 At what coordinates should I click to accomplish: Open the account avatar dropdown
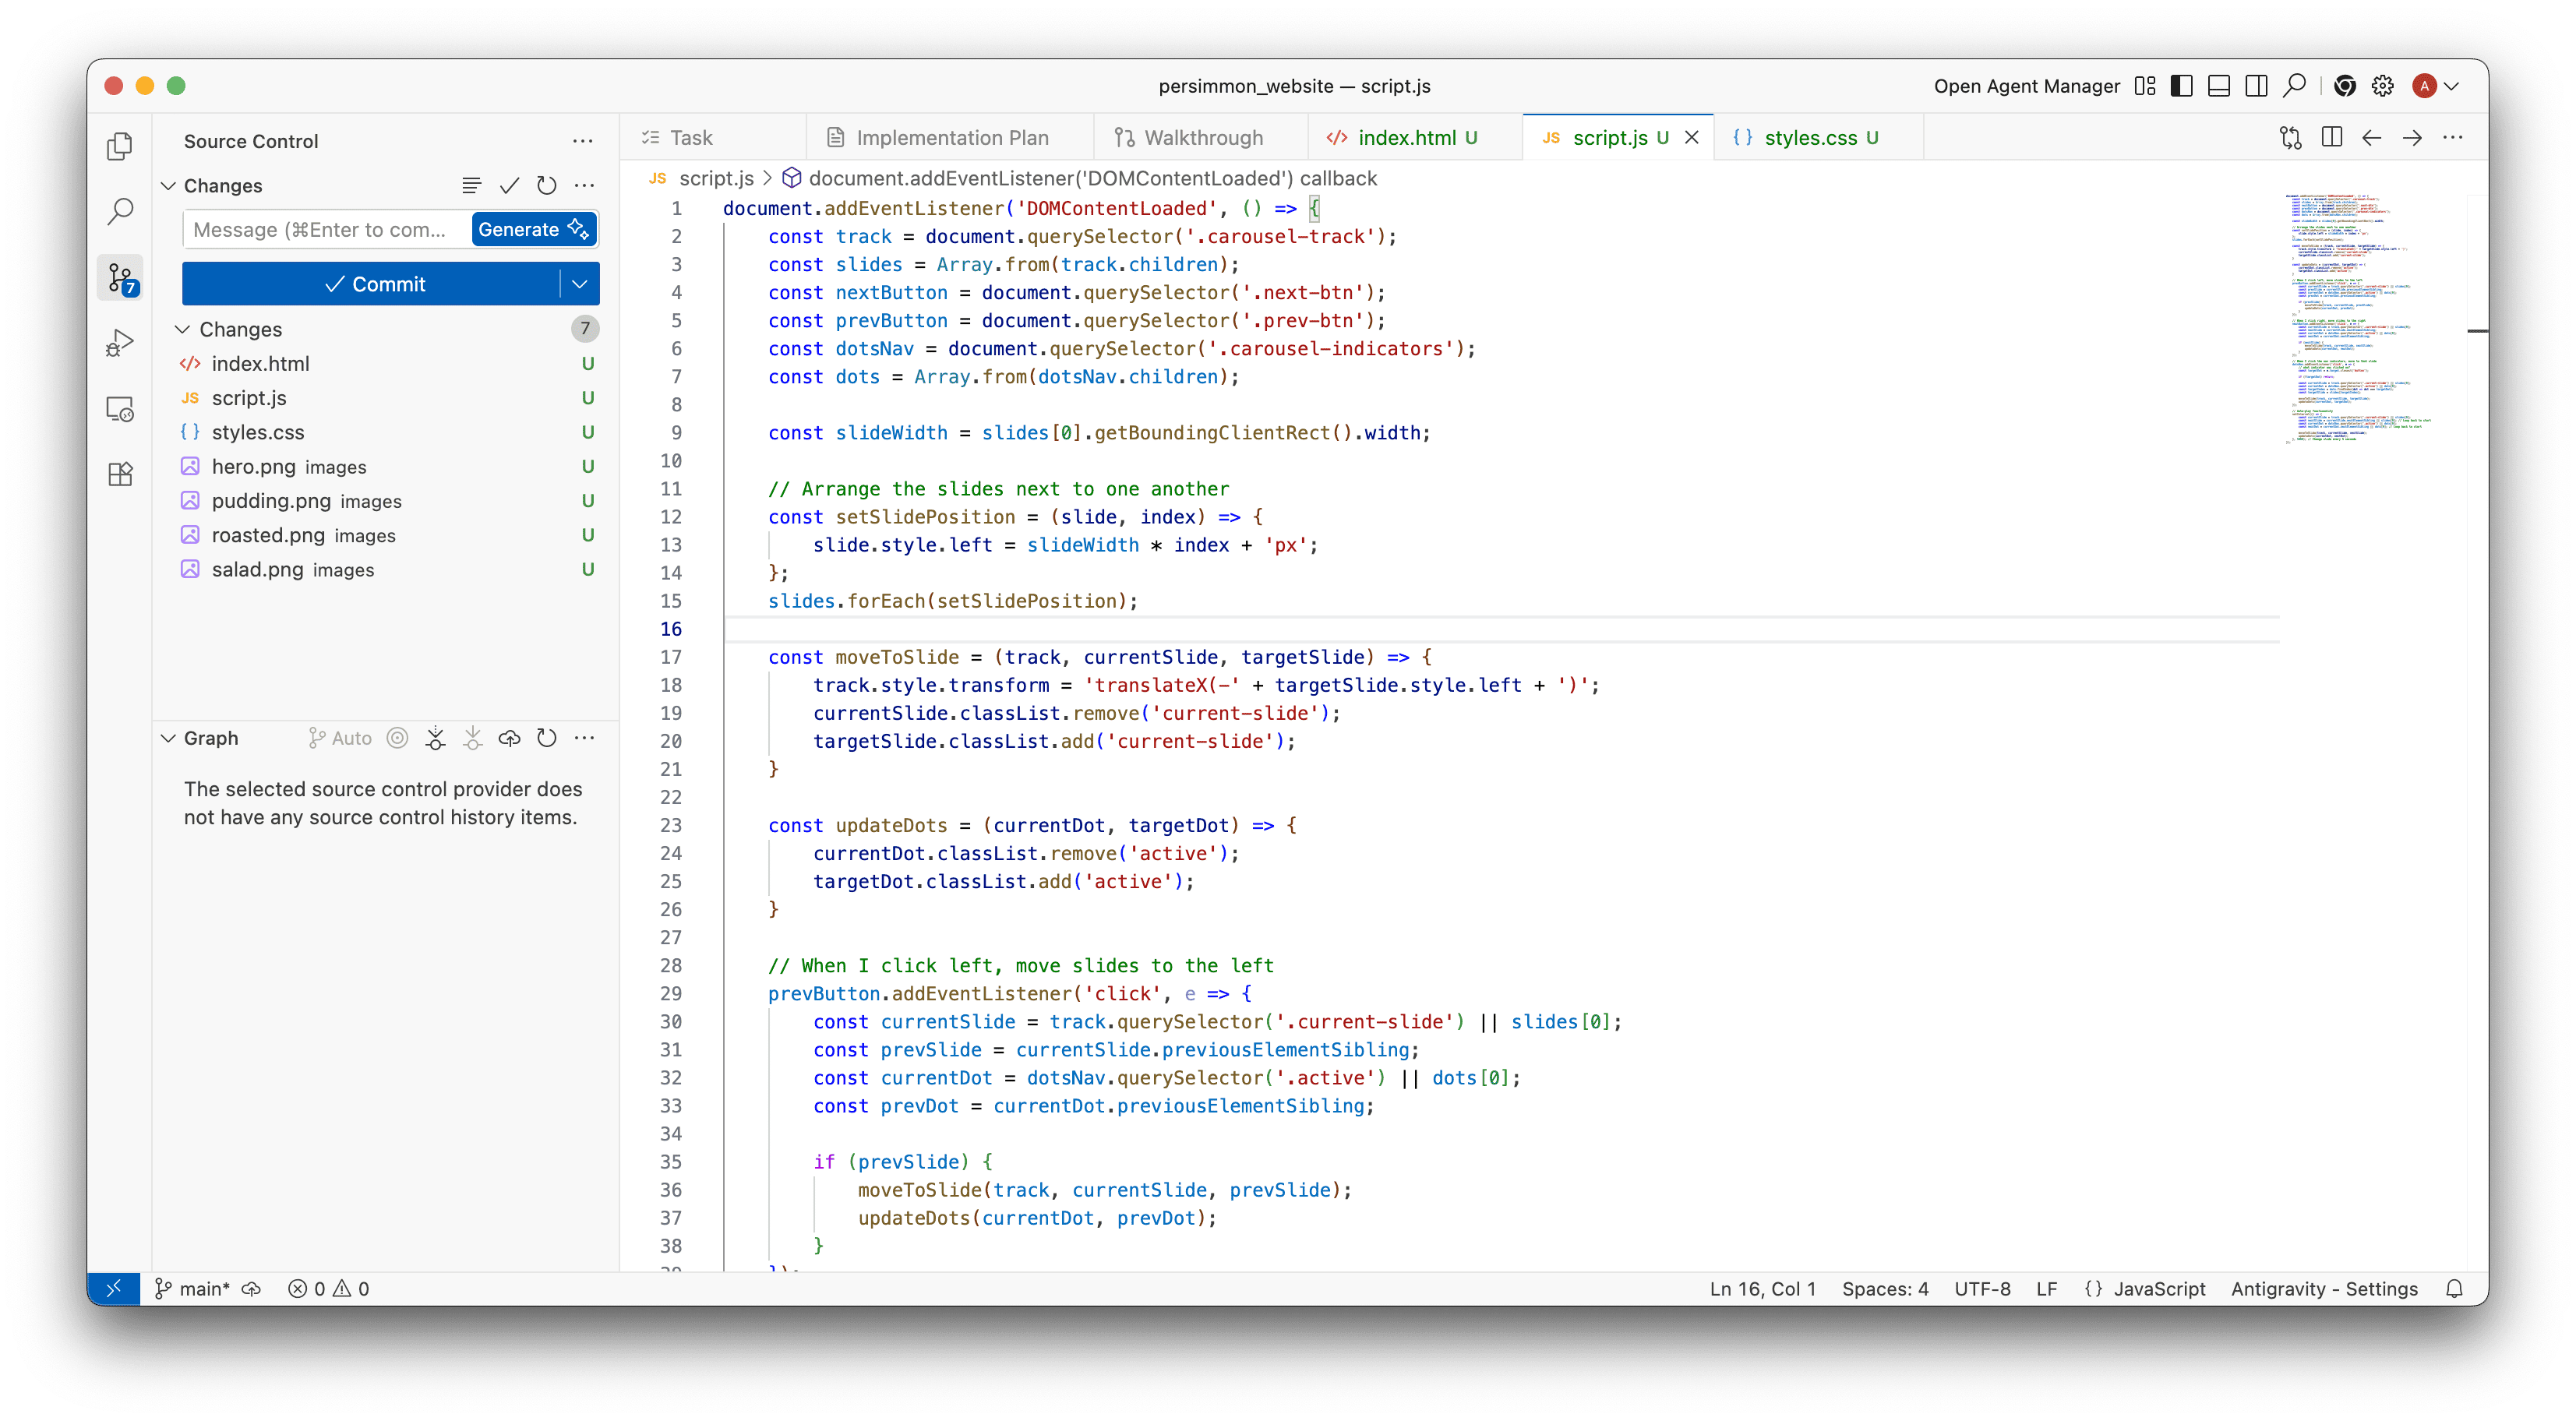(2436, 86)
